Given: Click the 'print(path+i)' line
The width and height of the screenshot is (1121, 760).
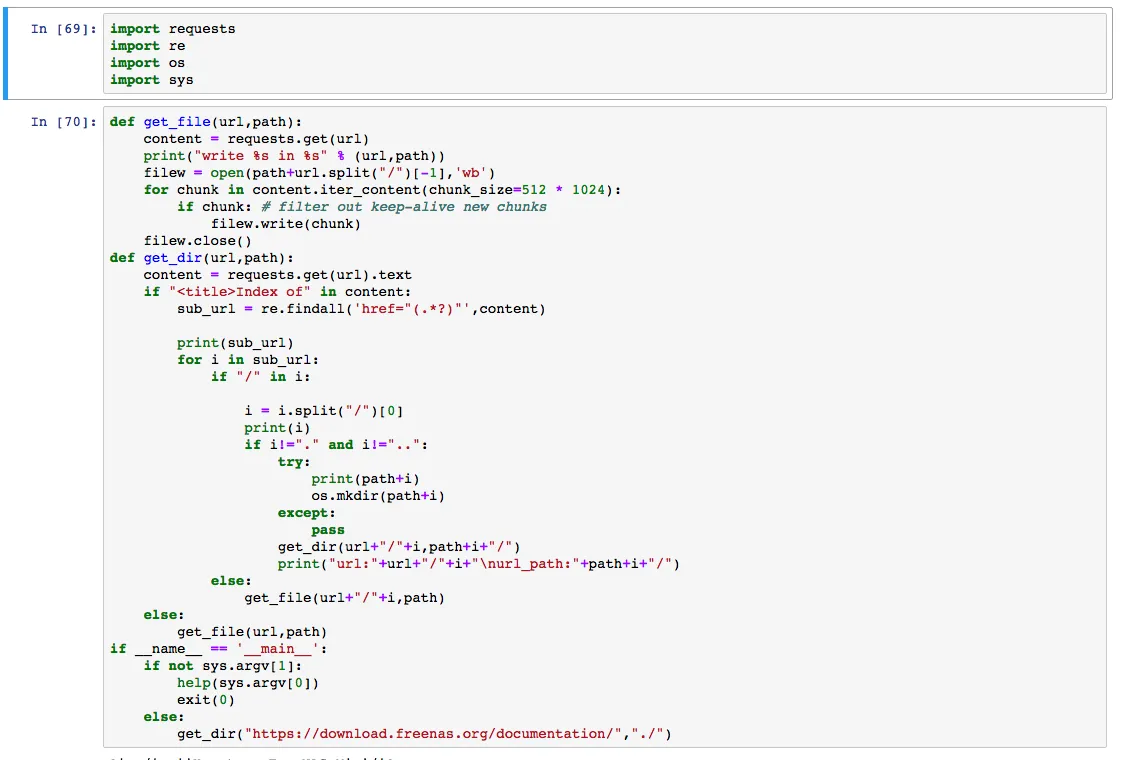Looking at the screenshot, I should pyautogui.click(x=365, y=479).
